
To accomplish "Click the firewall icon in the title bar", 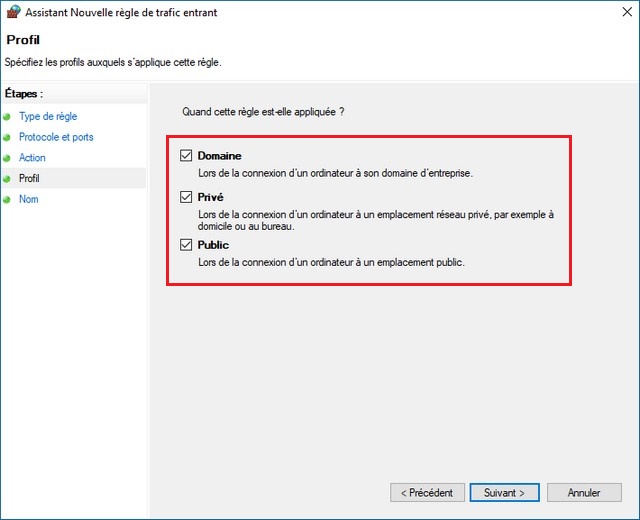I will tap(12, 12).
